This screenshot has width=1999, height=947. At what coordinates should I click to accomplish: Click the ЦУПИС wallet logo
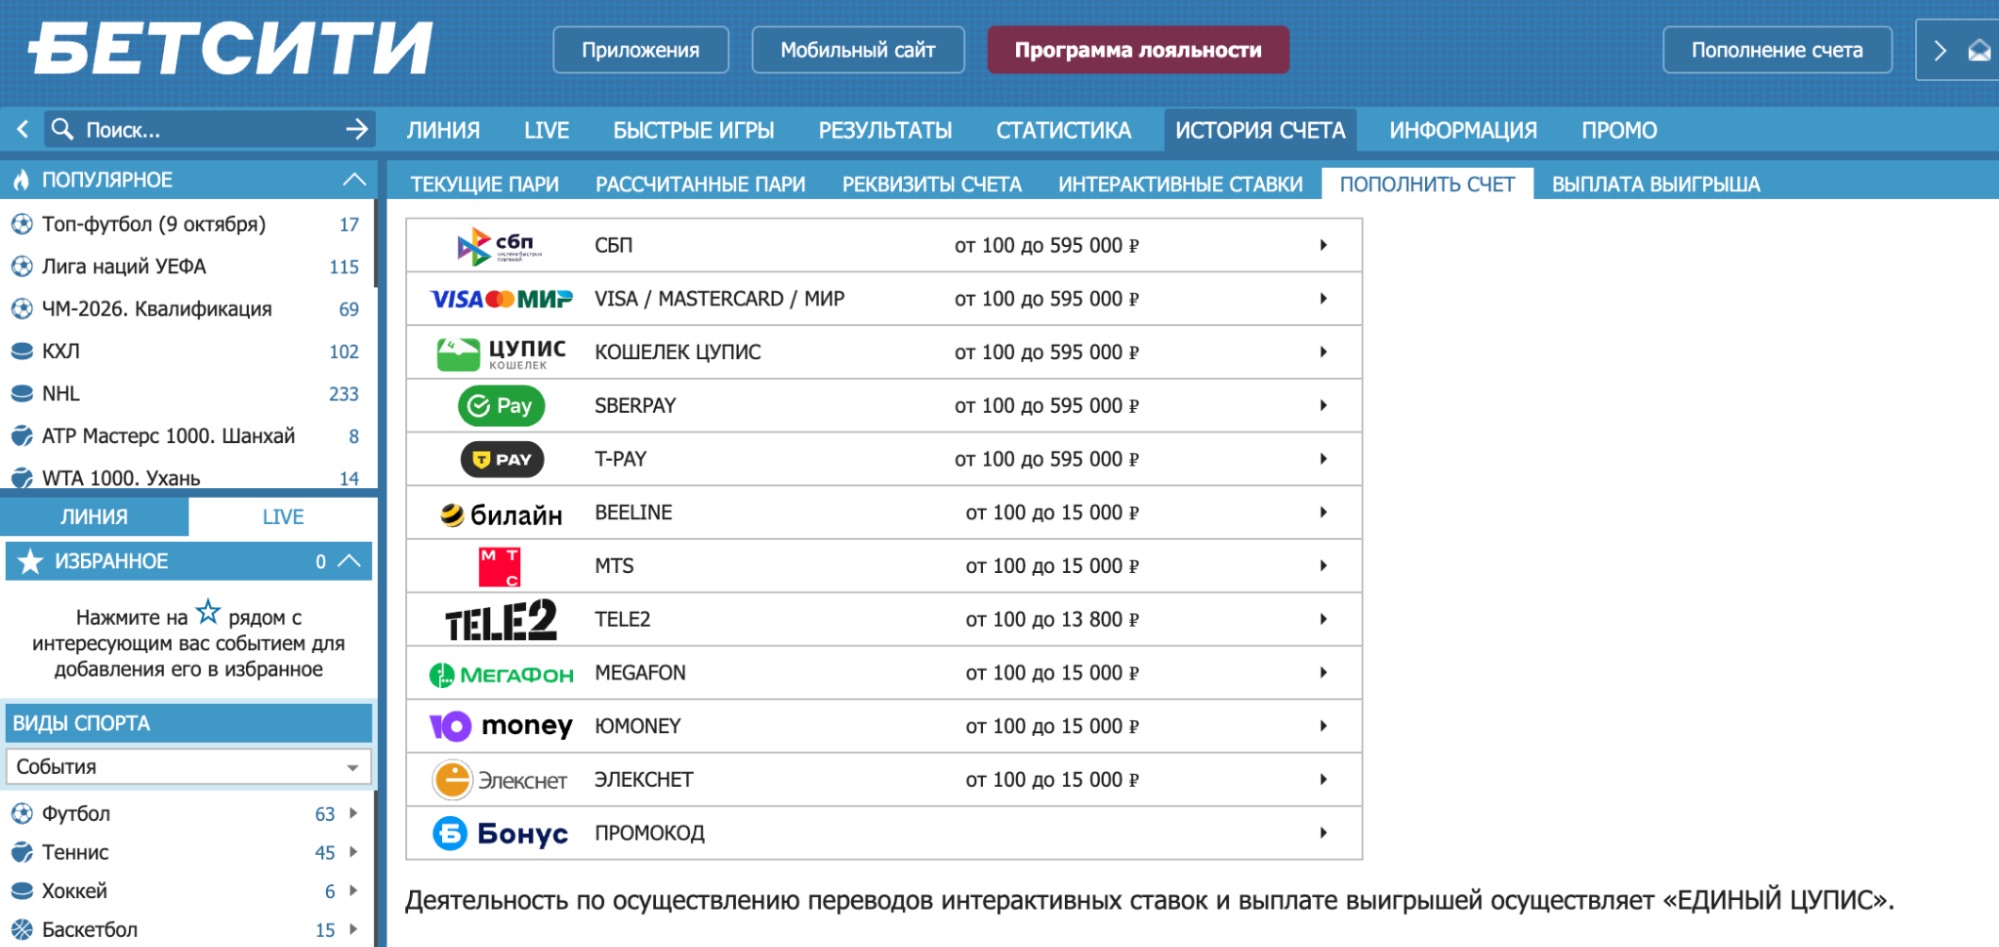501,353
